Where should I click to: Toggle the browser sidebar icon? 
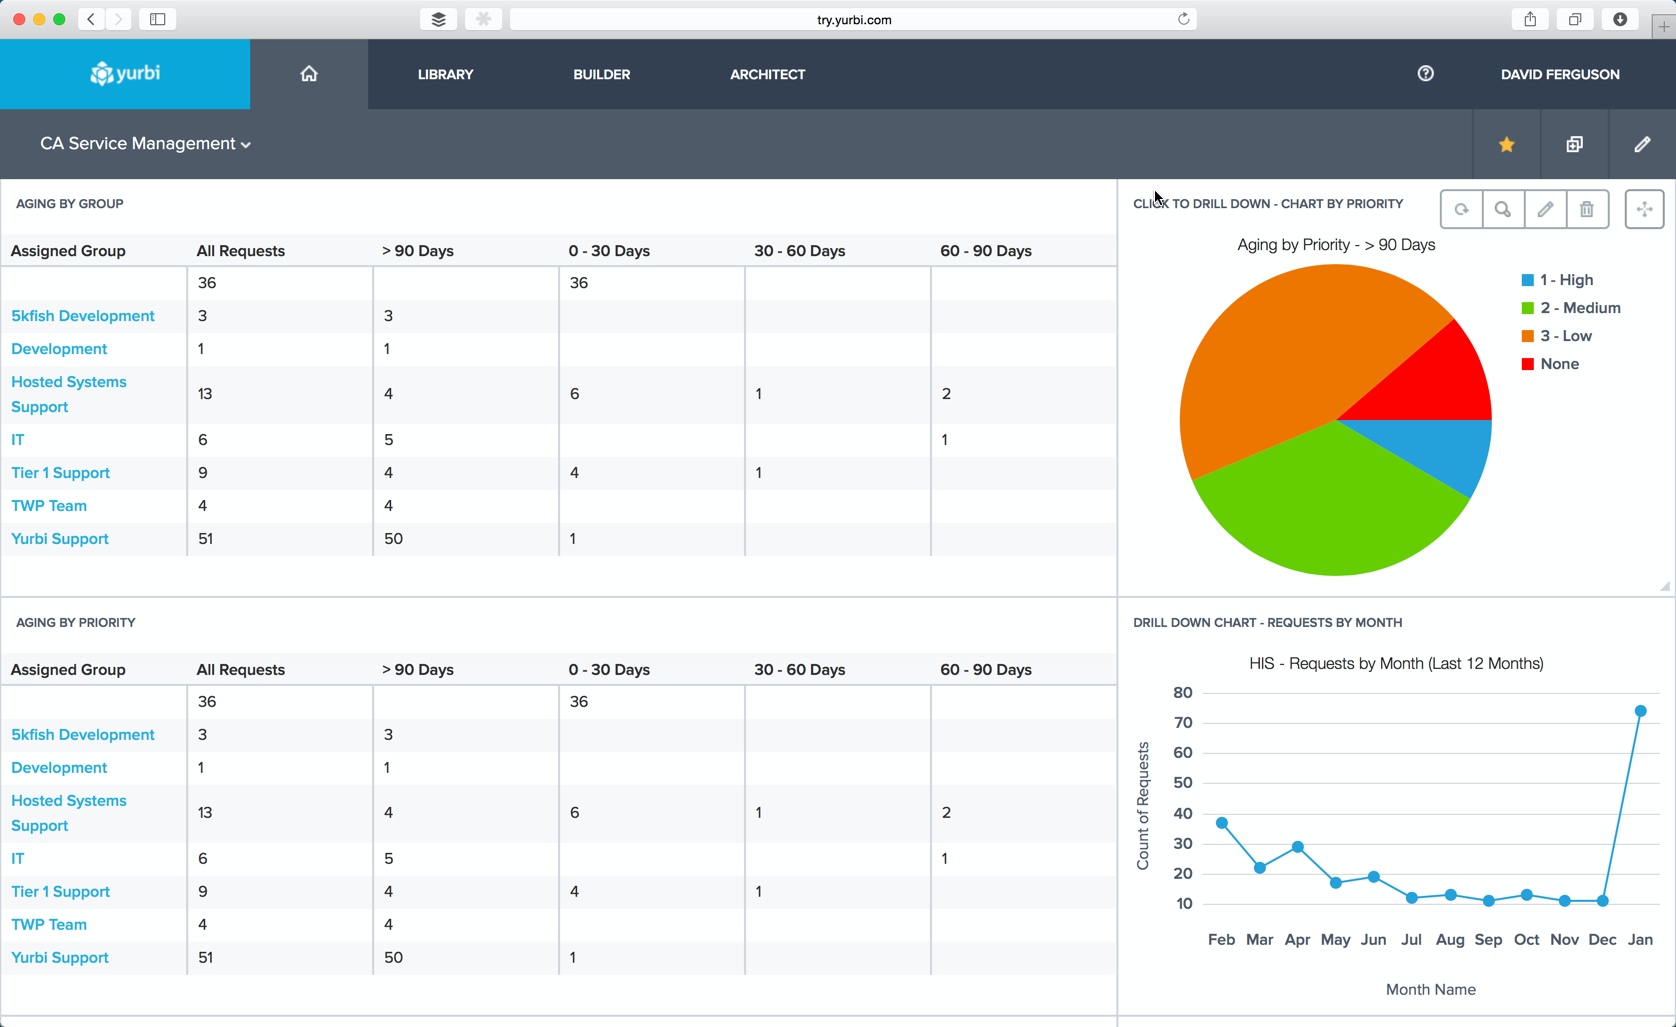pyautogui.click(x=158, y=19)
